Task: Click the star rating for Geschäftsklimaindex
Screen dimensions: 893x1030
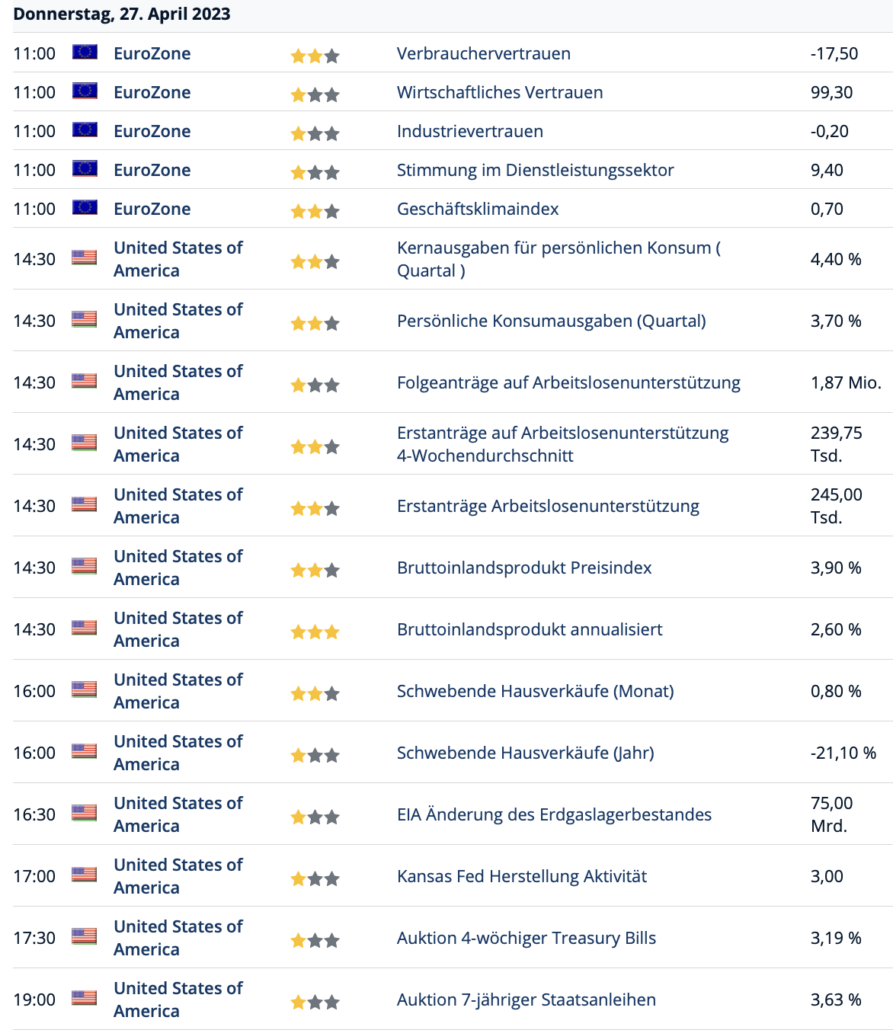Action: (315, 212)
